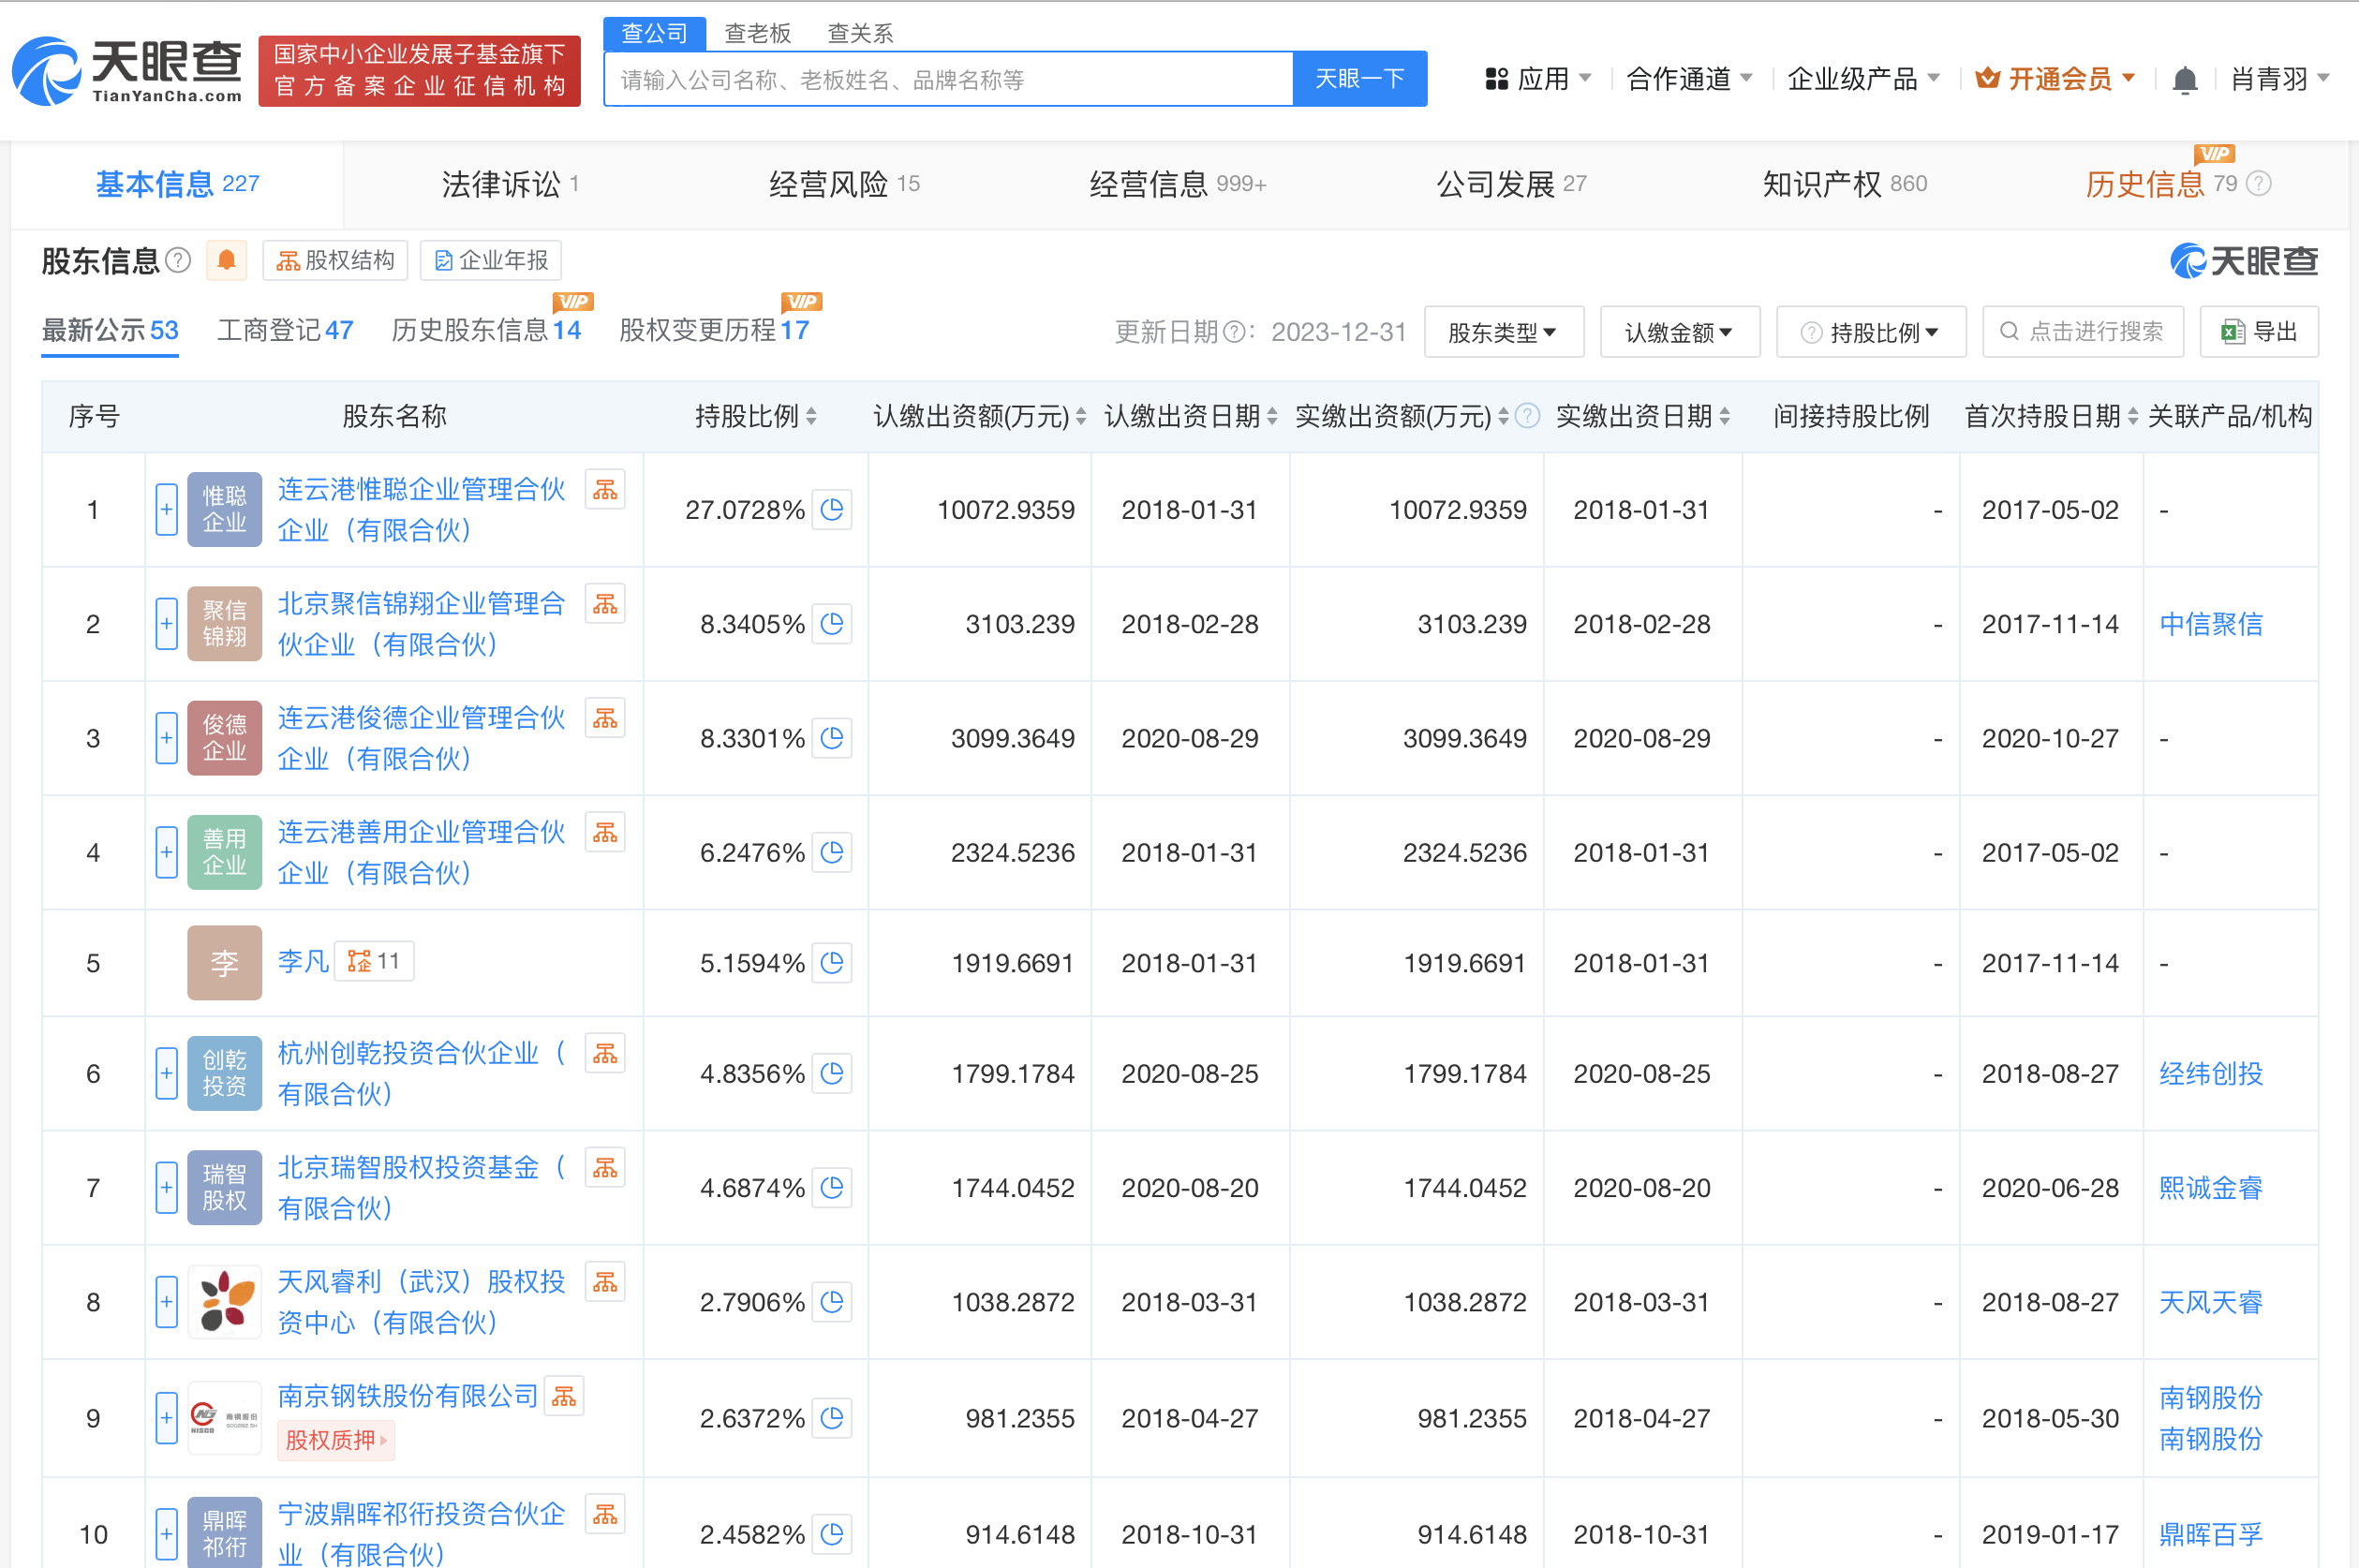Open the notification bell in the header
This screenshot has width=2359, height=1568.
tap(2185, 79)
